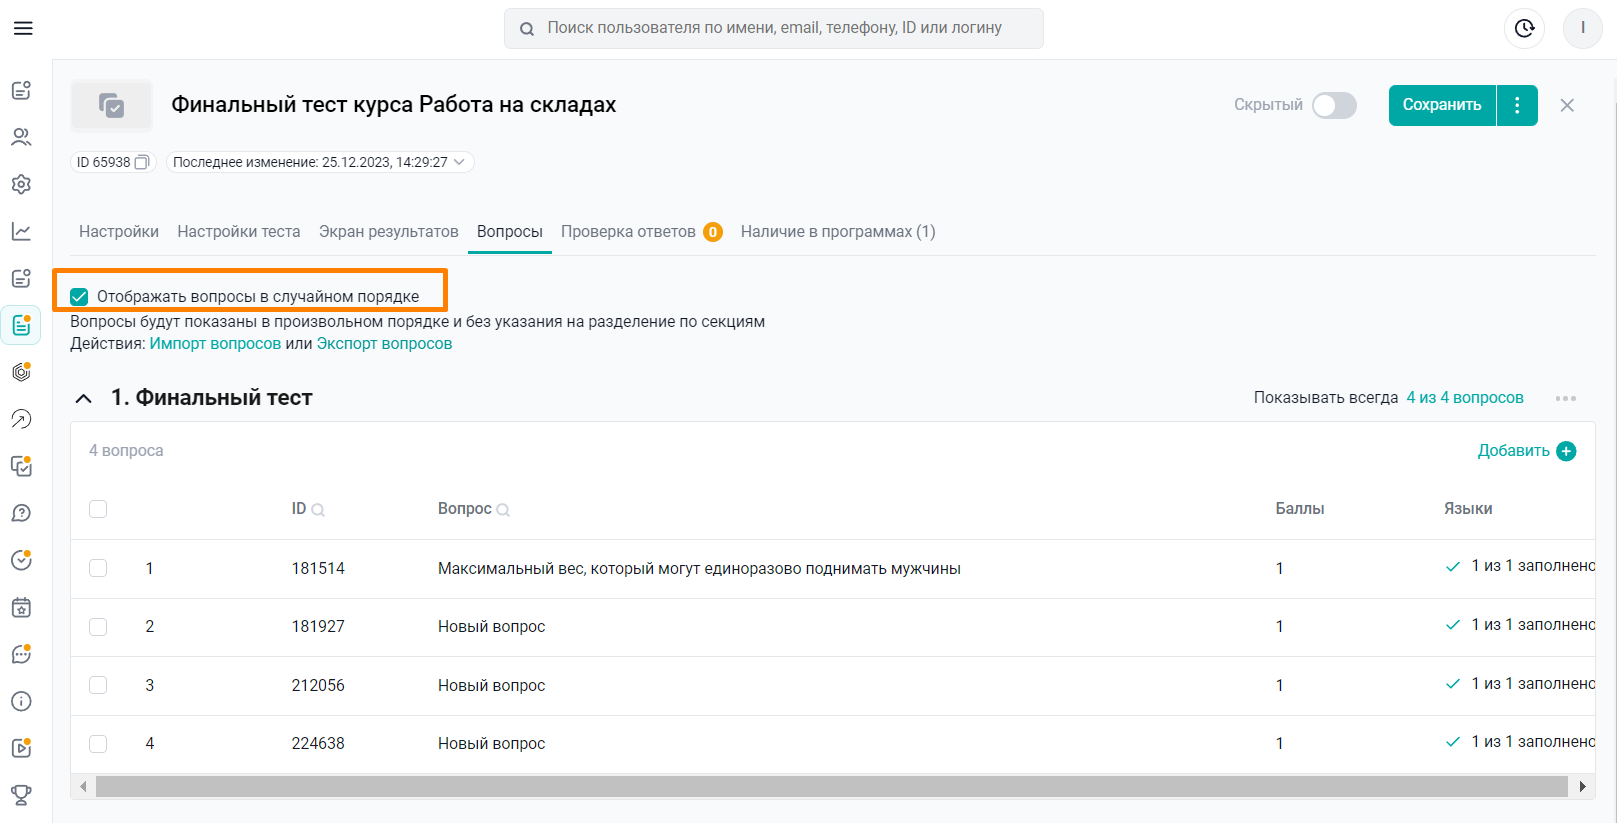Select checkbox for question 224638
The width and height of the screenshot is (1617, 823).
click(x=98, y=744)
